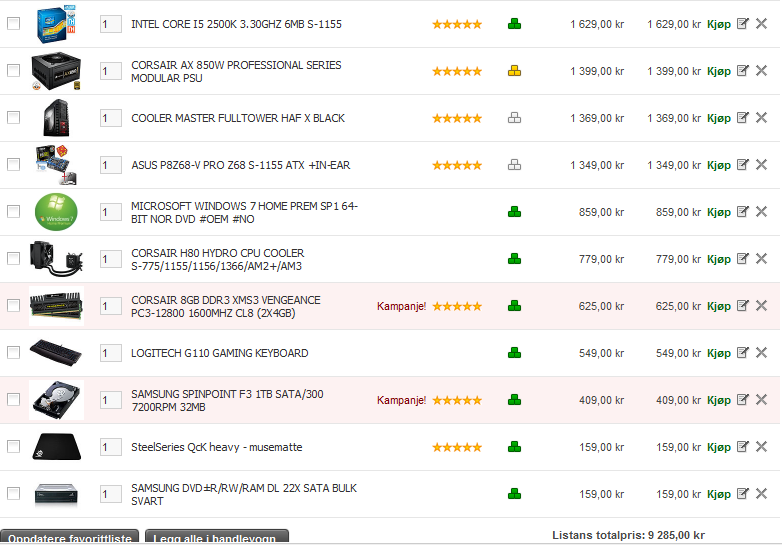782x545 pixels.
Task: Remove Samsung Spinpoint F3 with X icon
Action: 761,399
